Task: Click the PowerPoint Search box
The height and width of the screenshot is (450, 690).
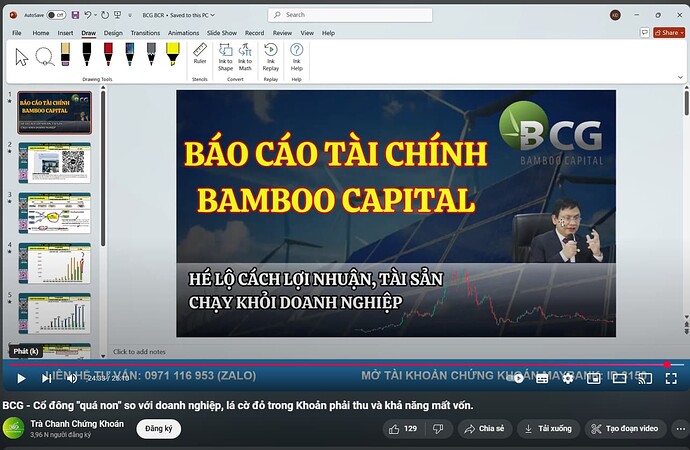Action: click(350, 15)
